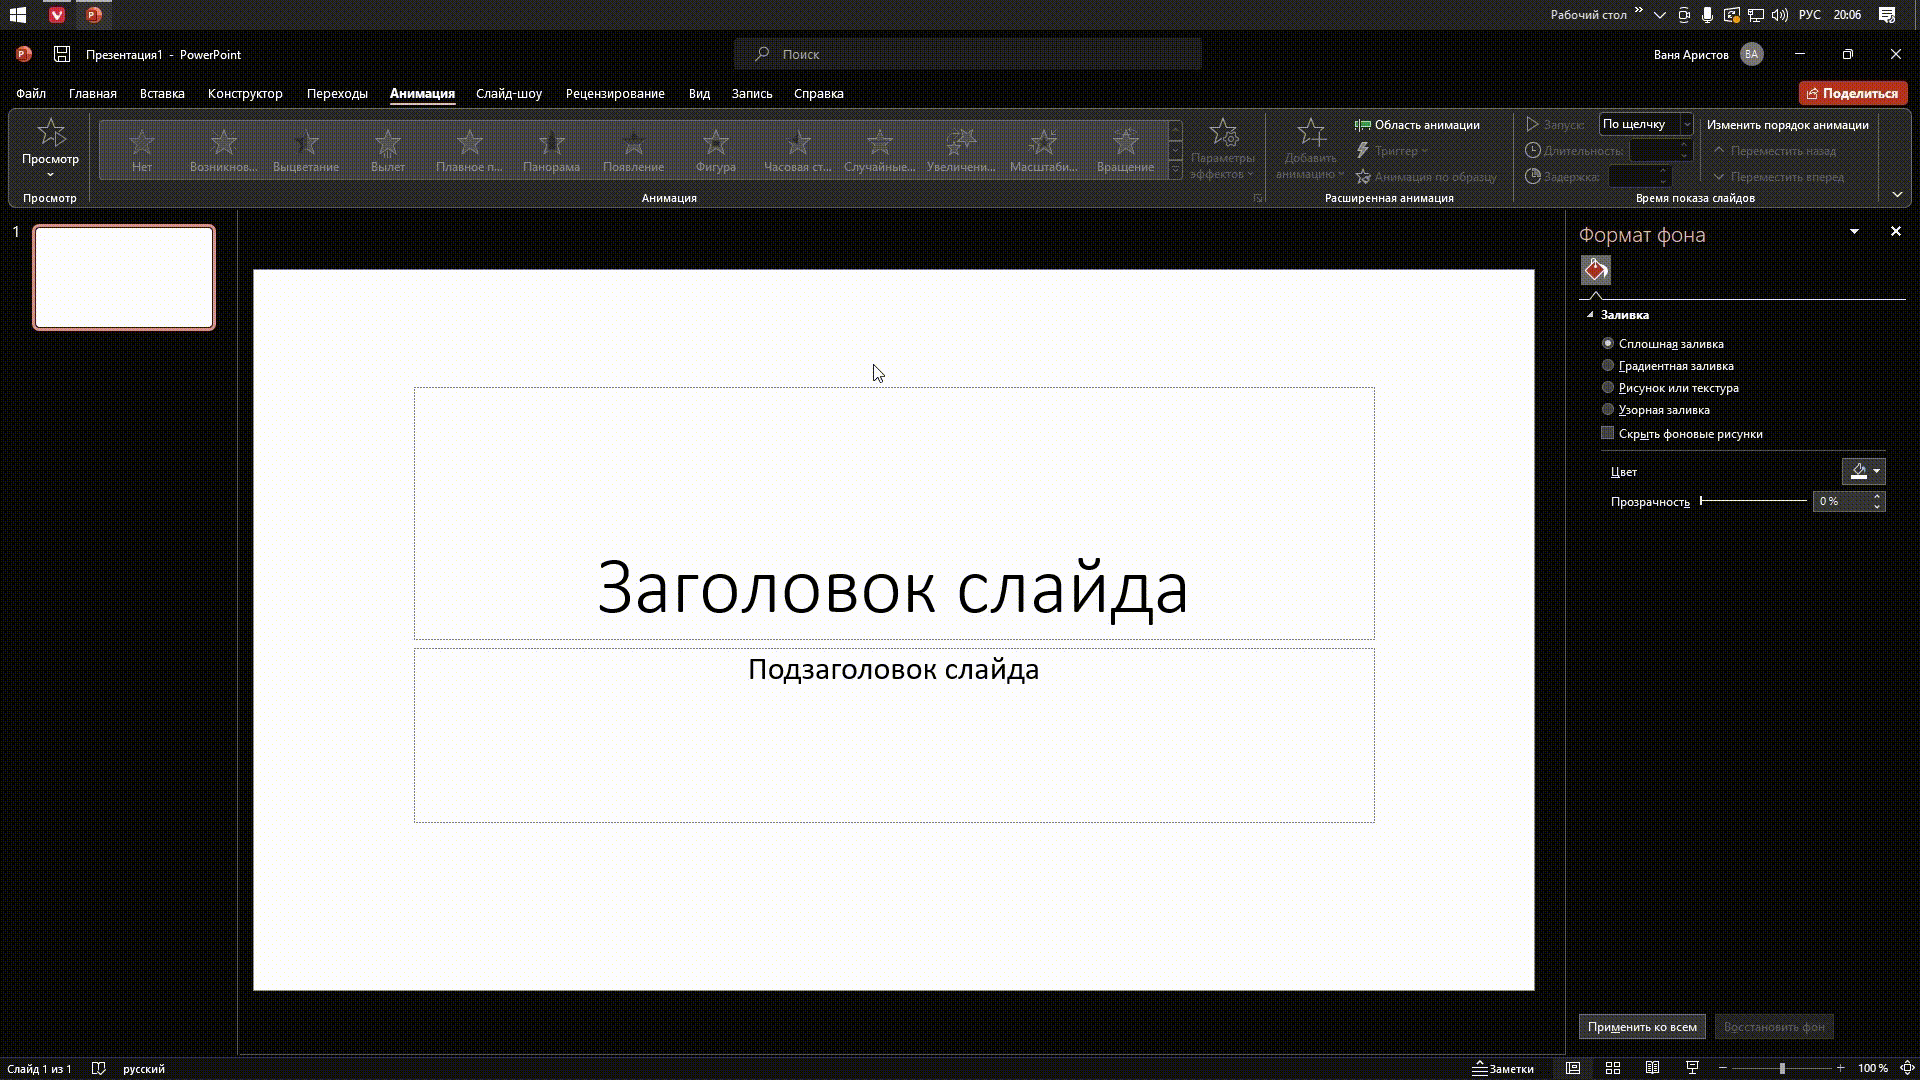The height and width of the screenshot is (1080, 1920).
Task: Apply the «Панорама» animation
Action: [x=553, y=150]
